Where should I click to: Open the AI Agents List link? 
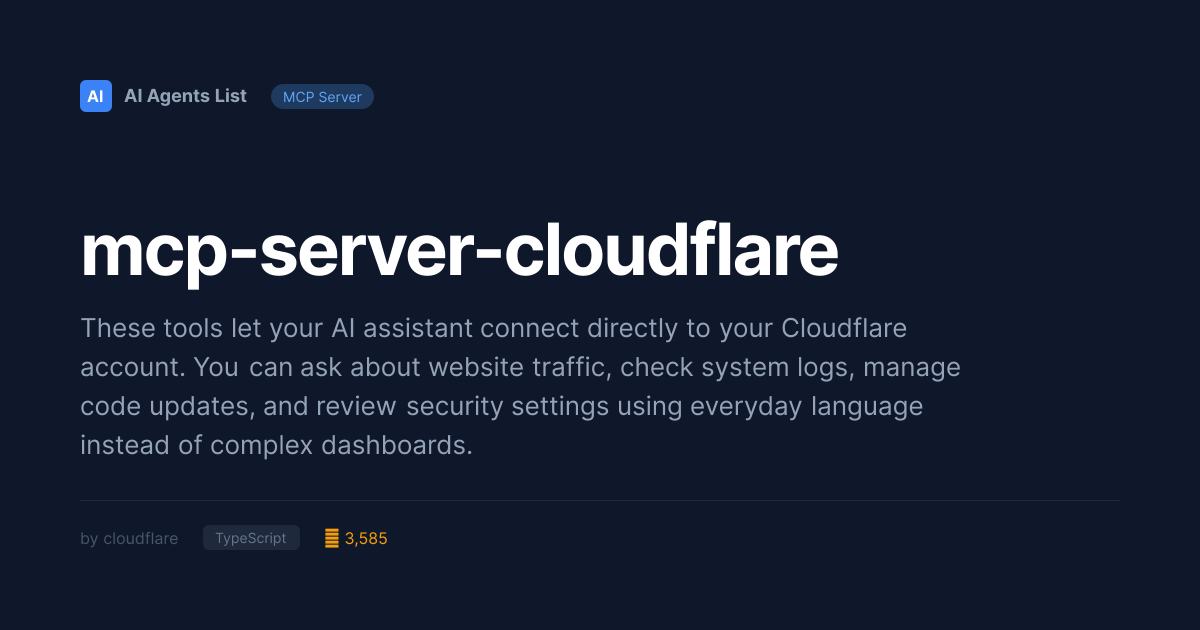pyautogui.click(x=185, y=96)
